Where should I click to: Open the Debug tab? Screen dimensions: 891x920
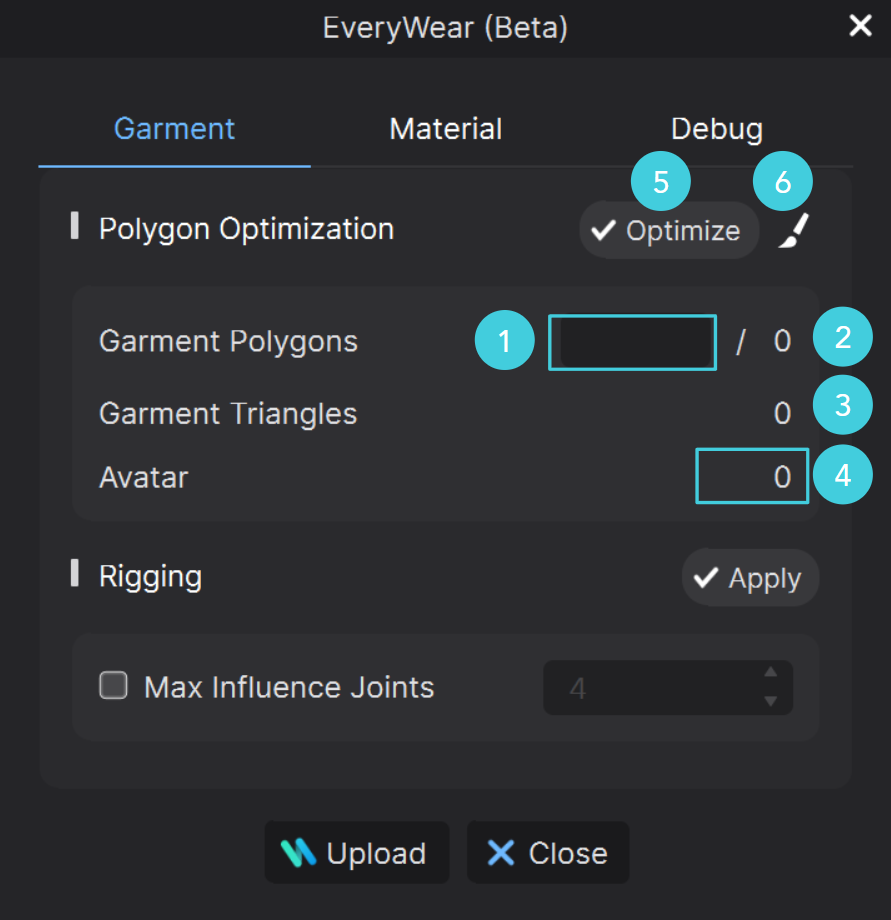pos(716,129)
